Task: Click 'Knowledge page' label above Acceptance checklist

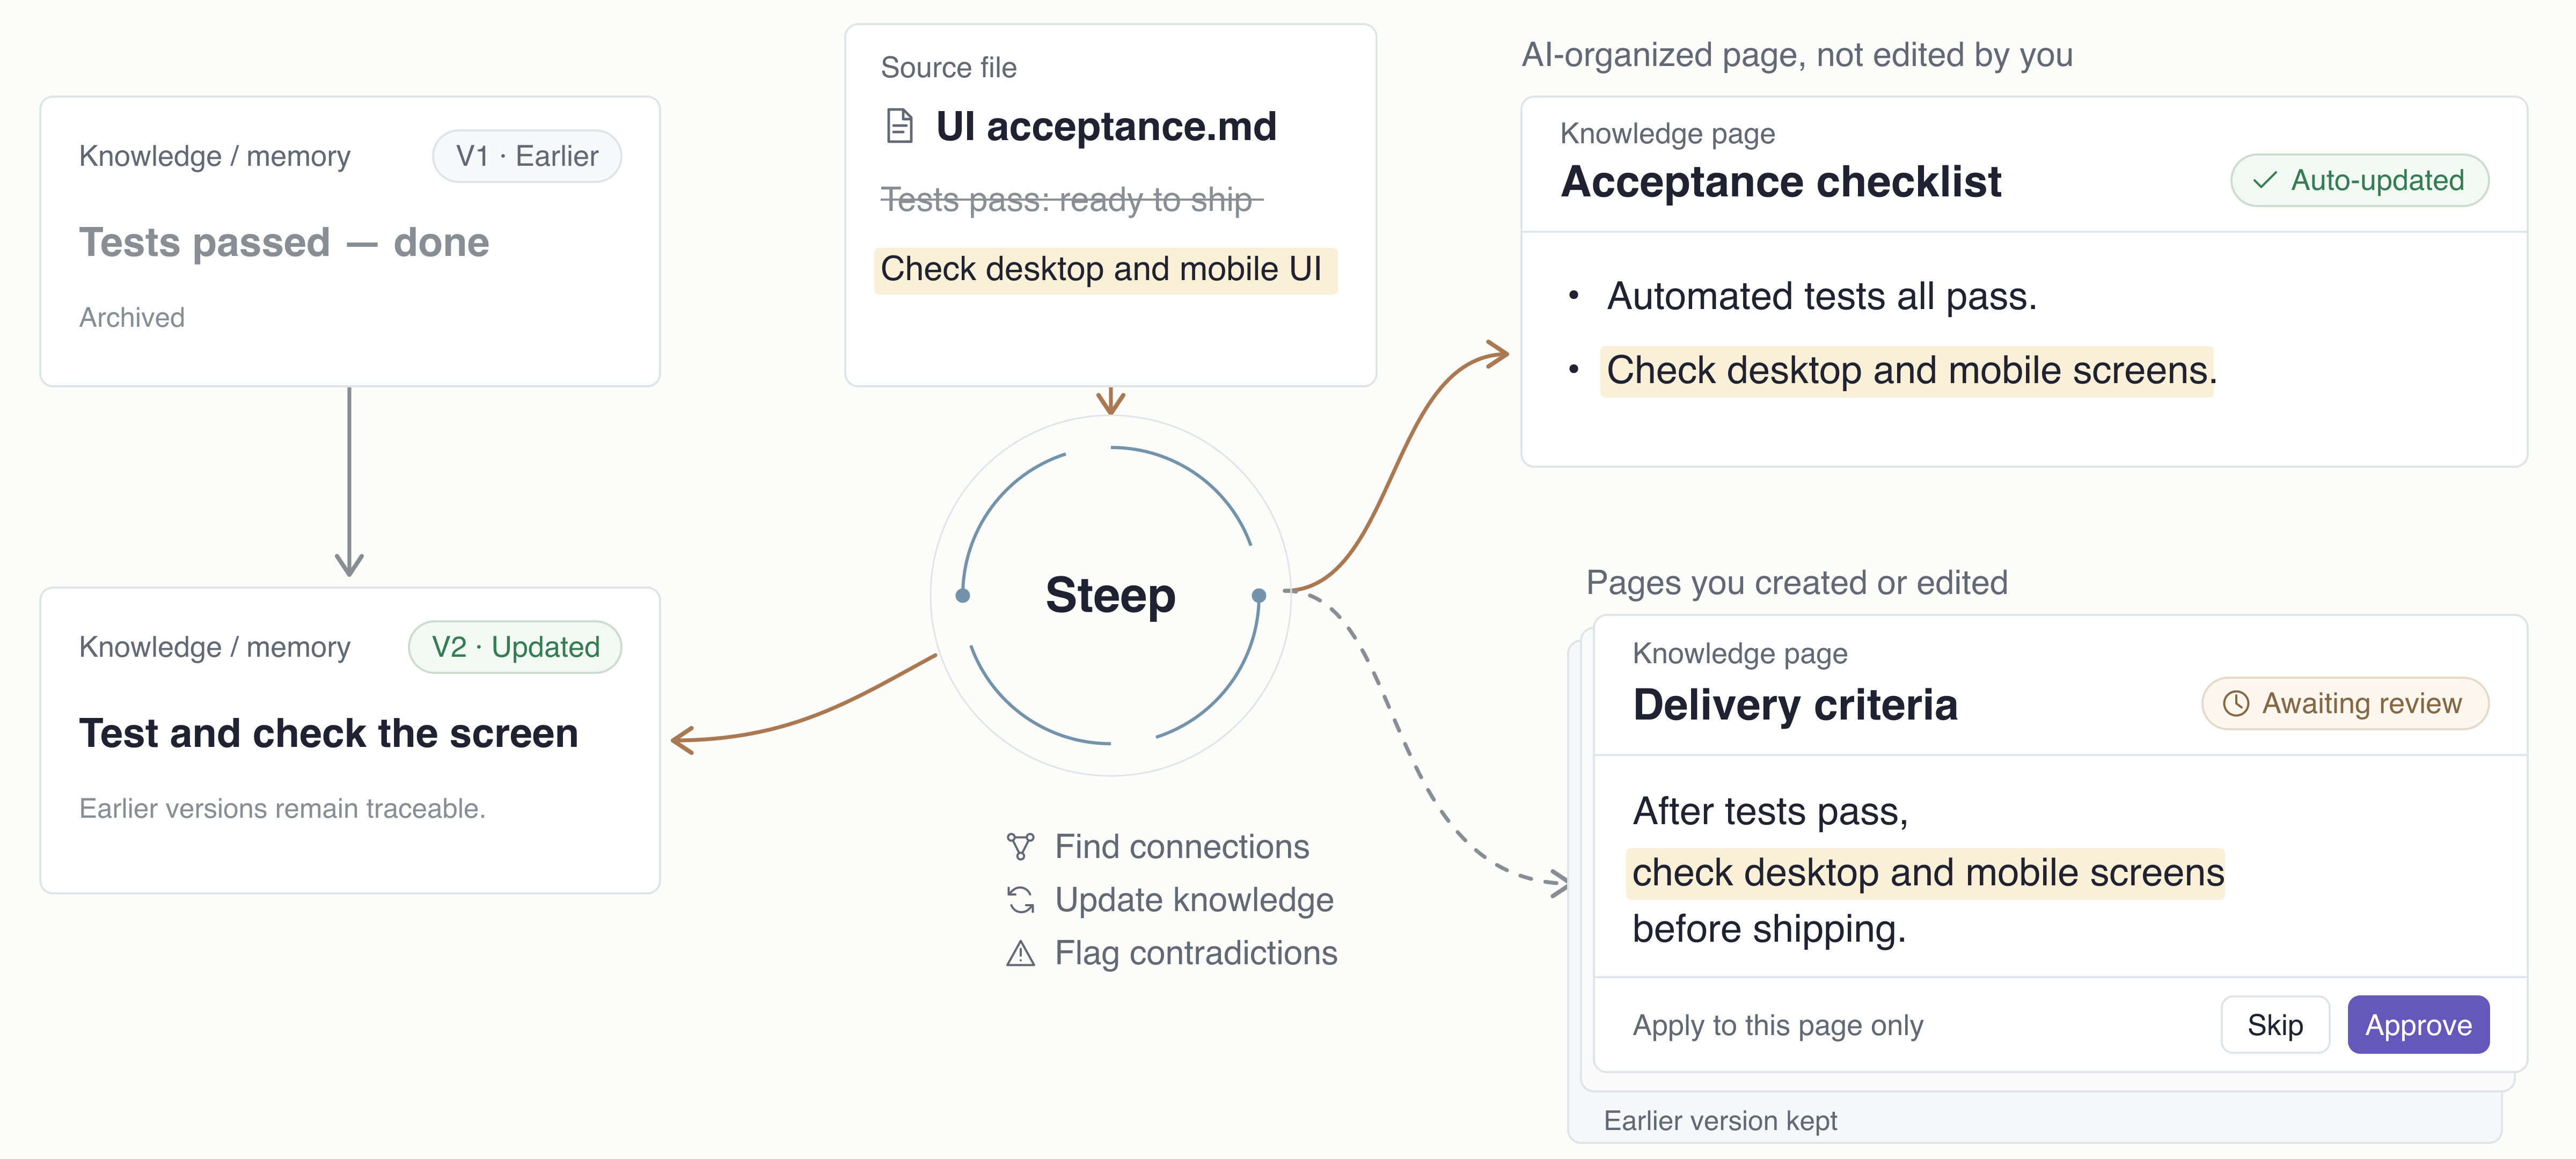Action: 1667,133
